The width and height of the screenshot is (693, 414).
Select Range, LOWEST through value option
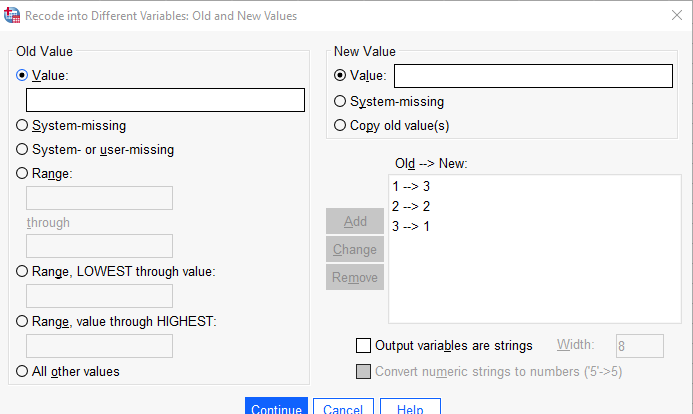[22, 271]
